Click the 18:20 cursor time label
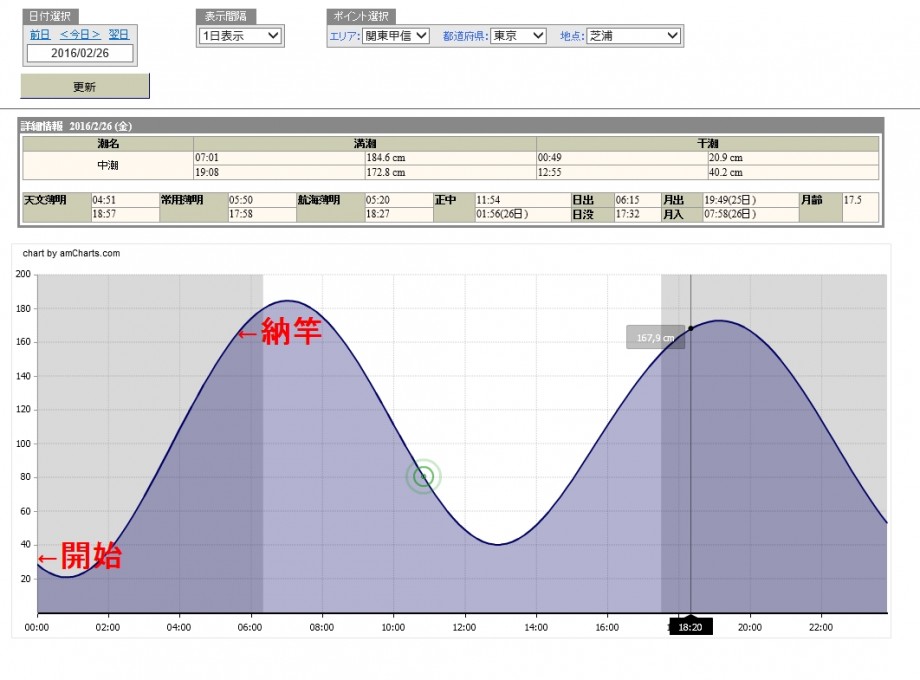The height and width of the screenshot is (680, 920). coord(691,627)
